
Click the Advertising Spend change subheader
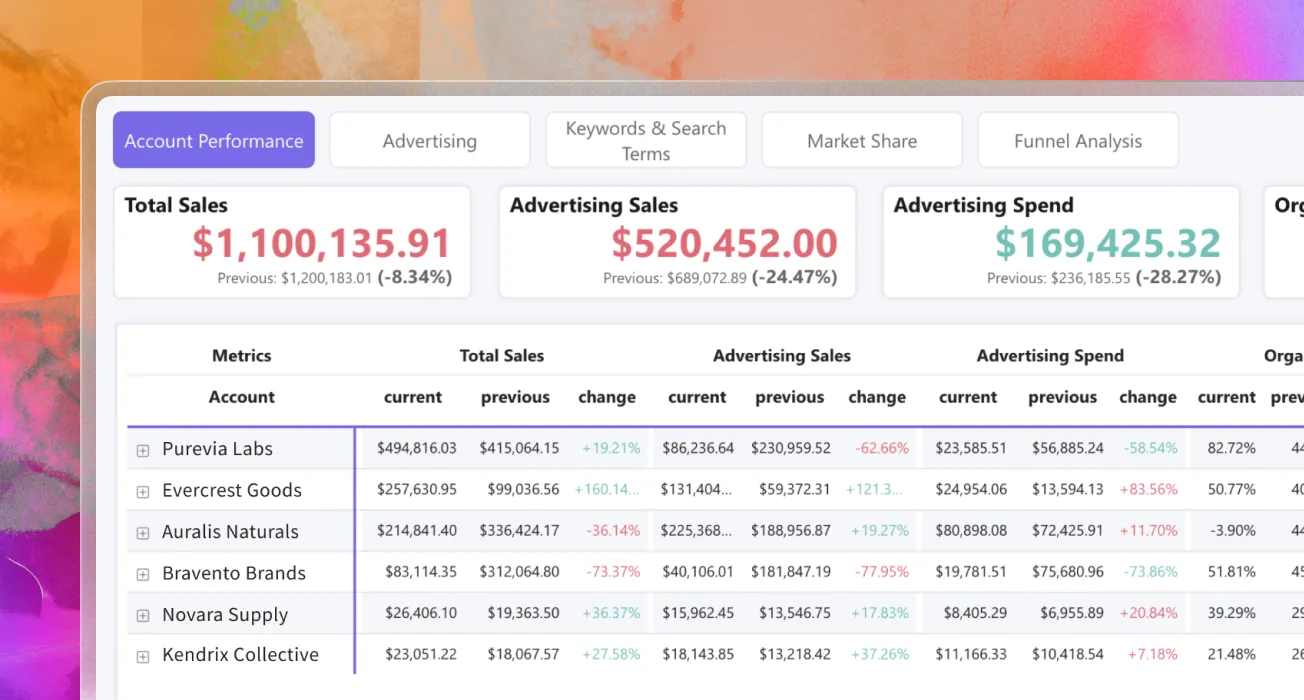(x=1148, y=397)
